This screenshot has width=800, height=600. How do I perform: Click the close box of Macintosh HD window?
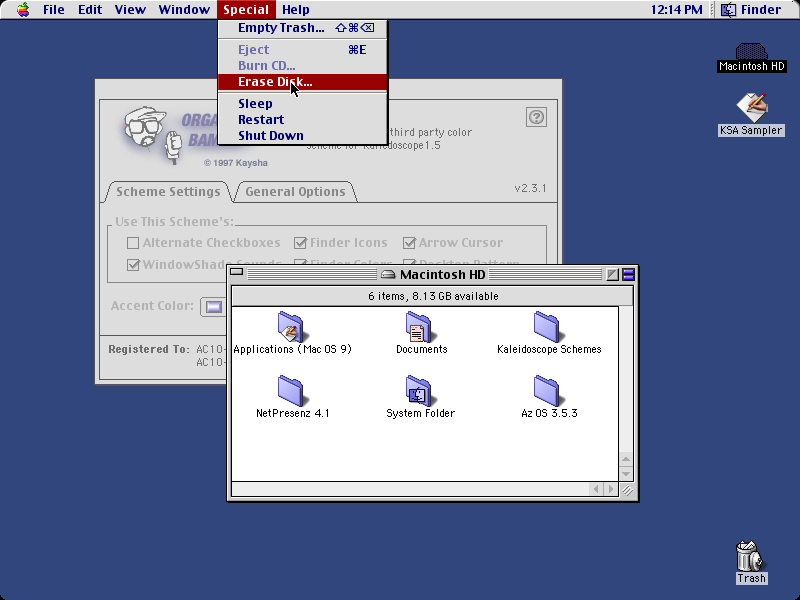[236, 272]
